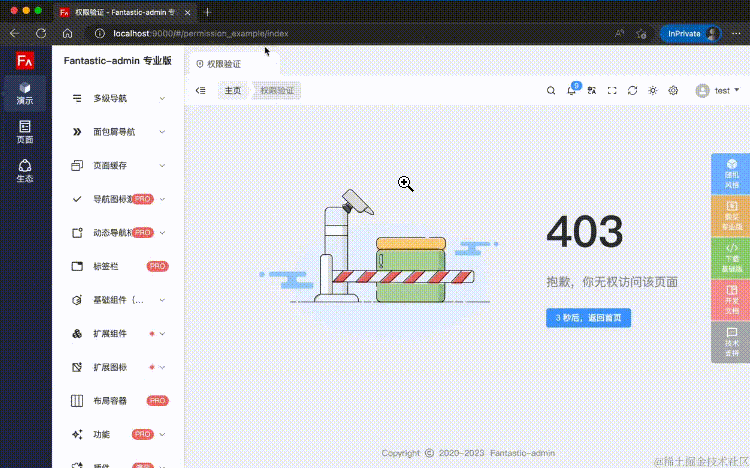750x468 pixels.
Task: Open the 布局容器 menu item
Action: 118,401
